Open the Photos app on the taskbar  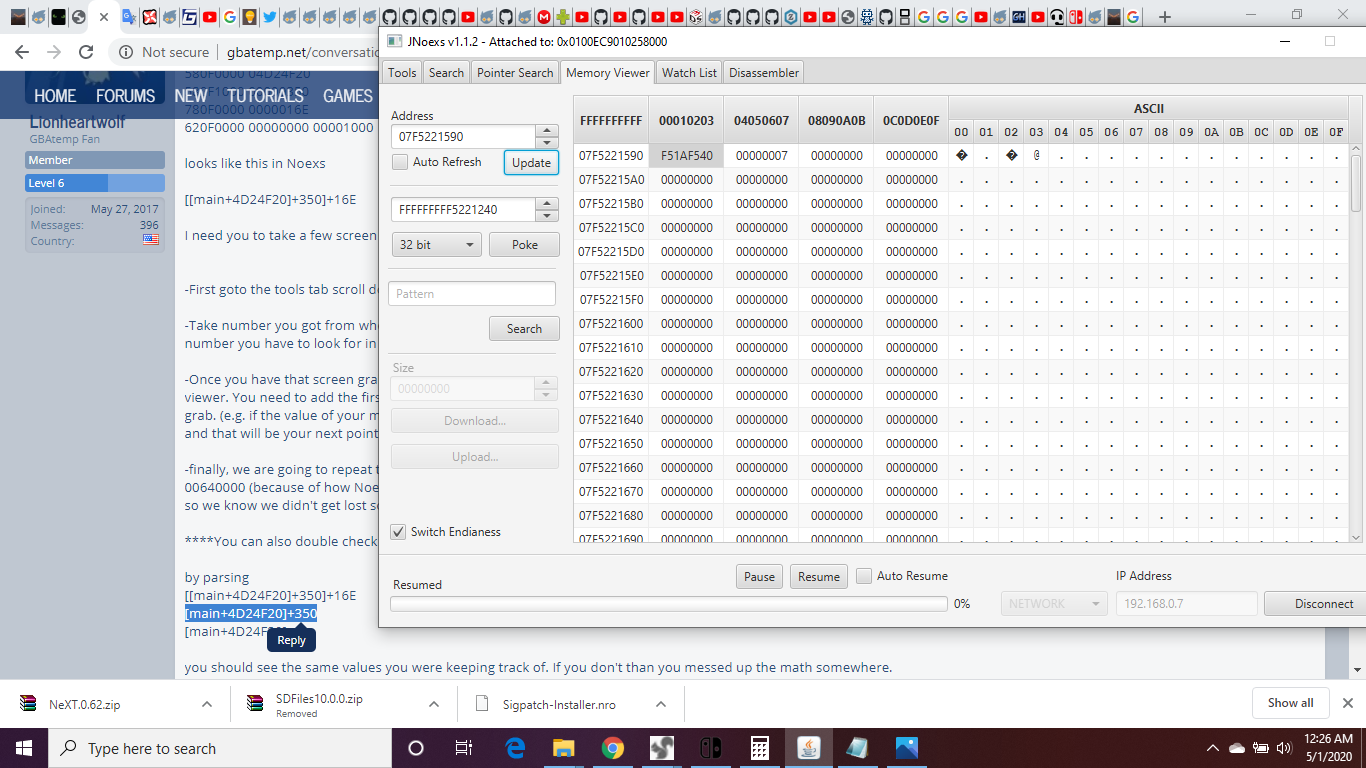[x=907, y=748]
